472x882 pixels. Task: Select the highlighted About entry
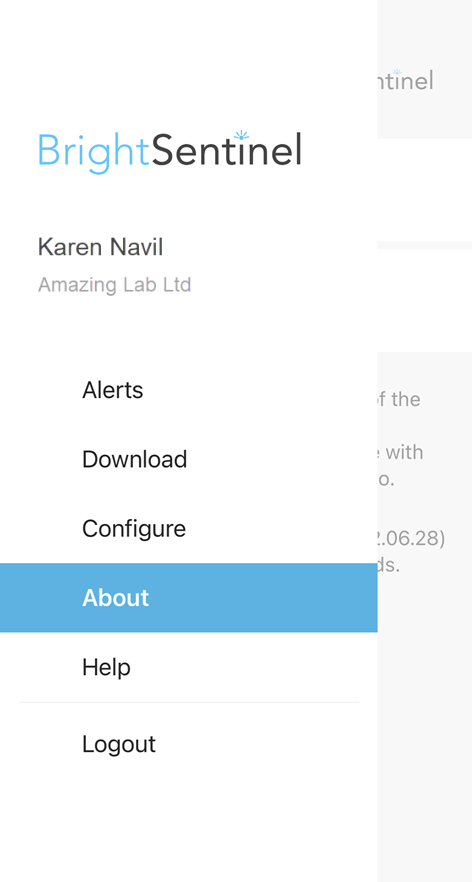(188, 597)
